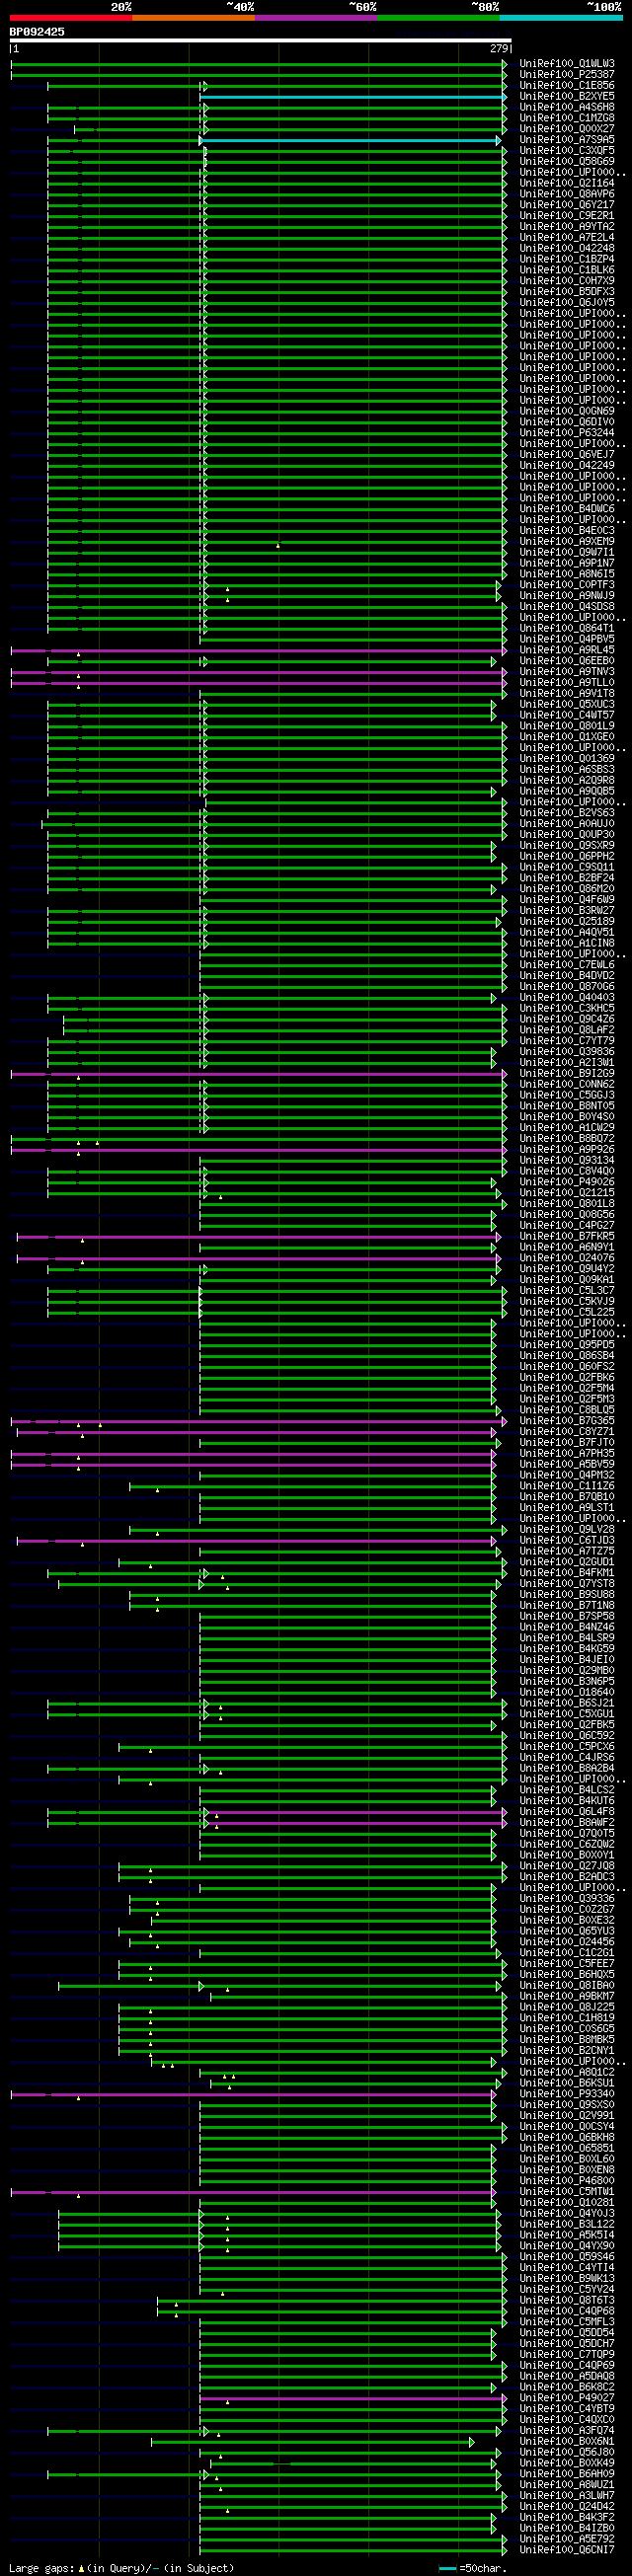Select hit label UniRef100_C3XQF5
The width and height of the screenshot is (632, 2576).
click(x=567, y=151)
